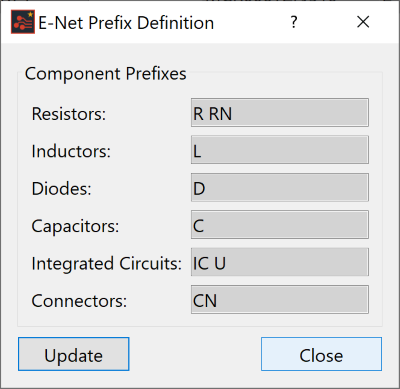Click the Capacitors label text
400x389 pixels.
pos(75,226)
